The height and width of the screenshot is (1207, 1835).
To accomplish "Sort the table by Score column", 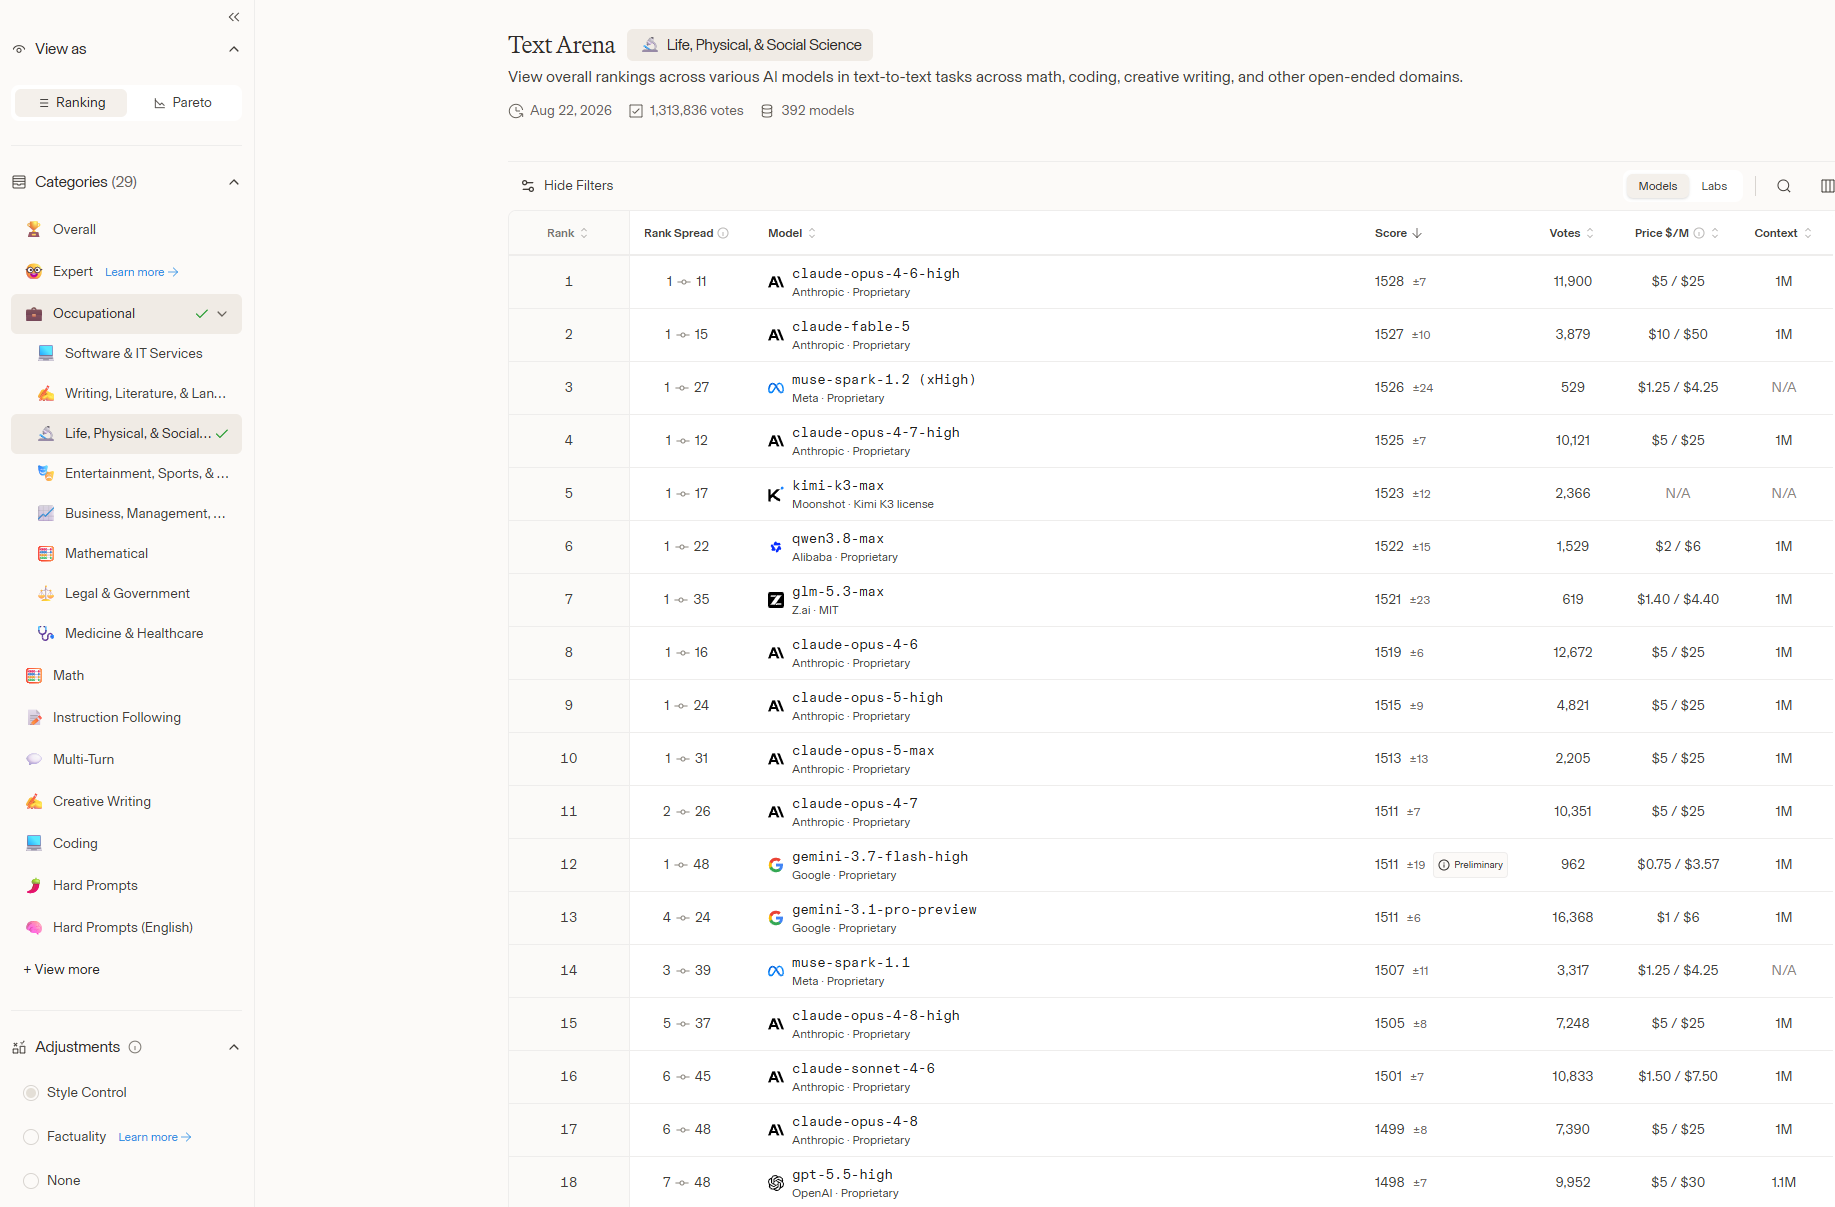I will coord(1398,234).
